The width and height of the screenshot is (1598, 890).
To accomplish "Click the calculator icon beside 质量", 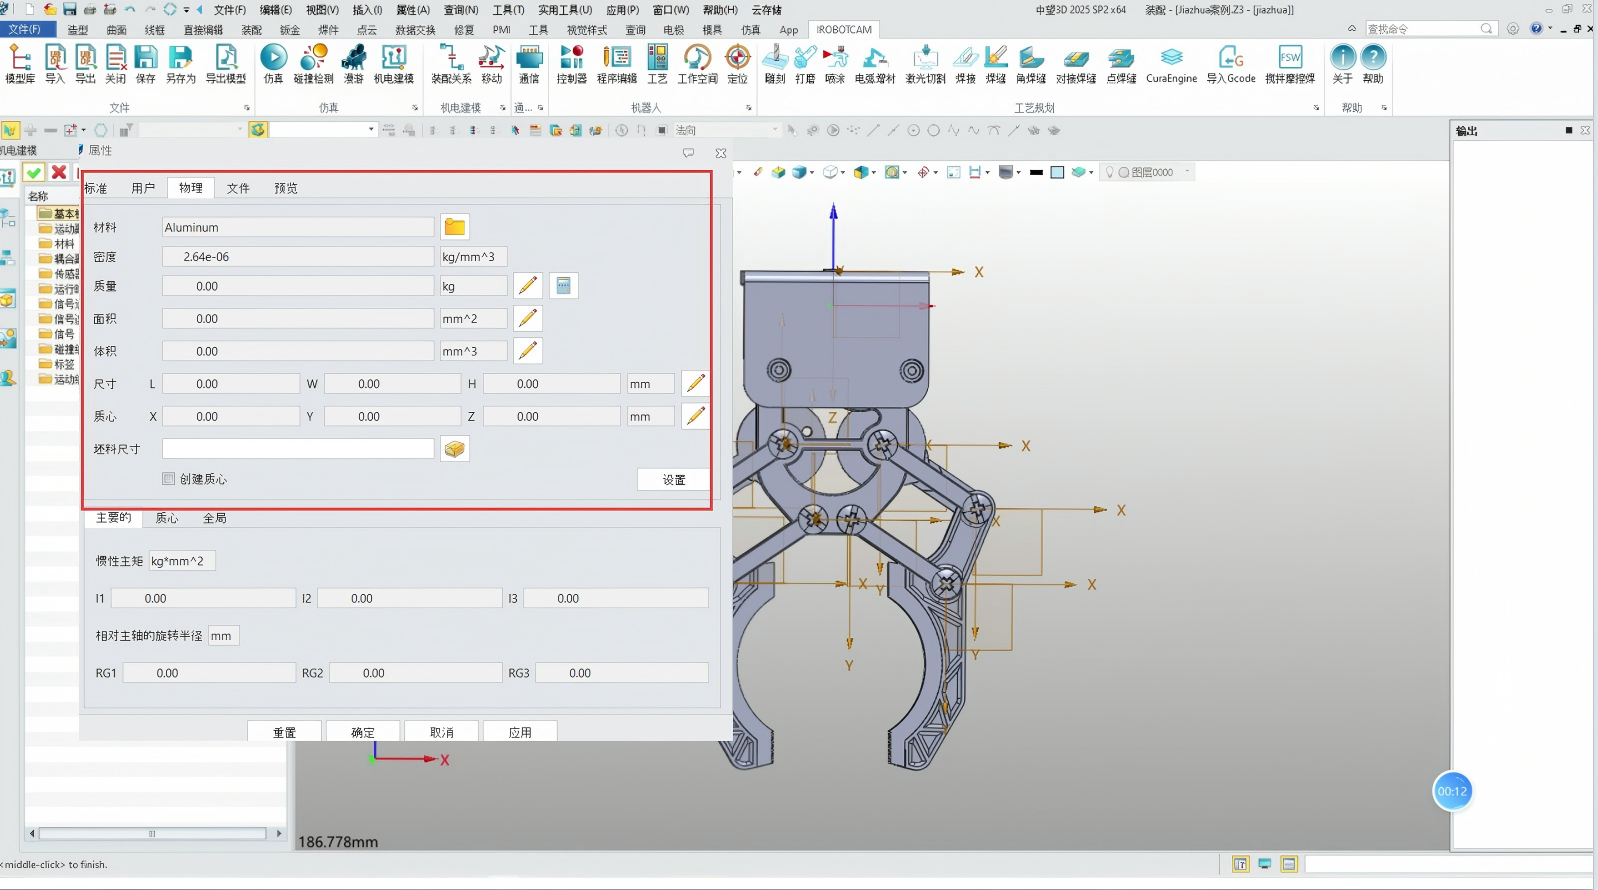I will tap(564, 286).
